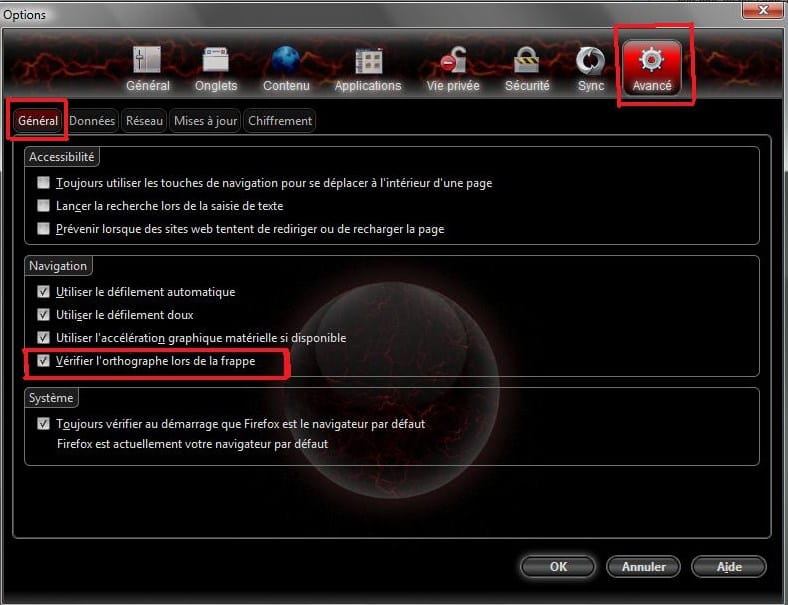Image resolution: width=788 pixels, height=605 pixels.
Task: Open help with the Aide button
Action: (729, 567)
